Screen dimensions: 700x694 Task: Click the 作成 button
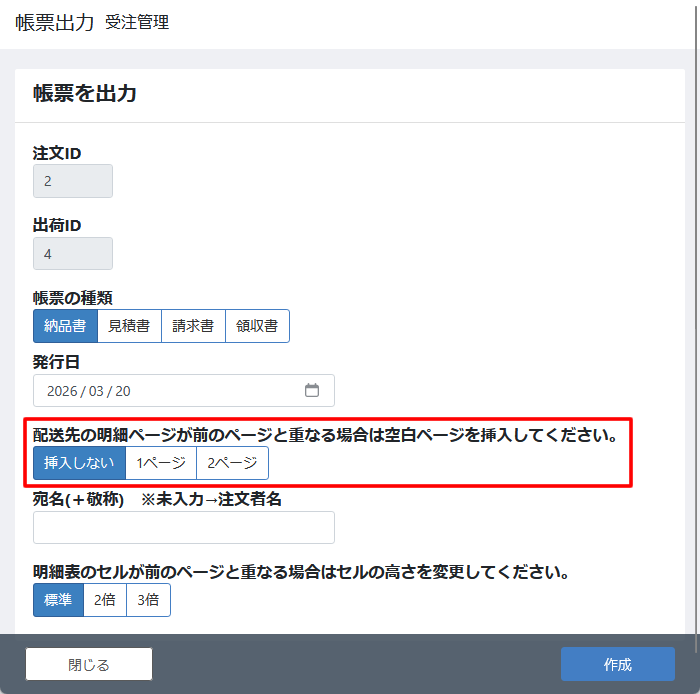(617, 664)
